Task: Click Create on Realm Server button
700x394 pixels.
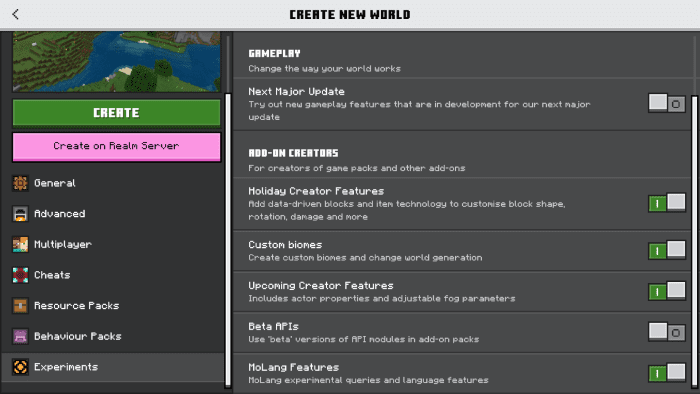Action: tap(117, 146)
